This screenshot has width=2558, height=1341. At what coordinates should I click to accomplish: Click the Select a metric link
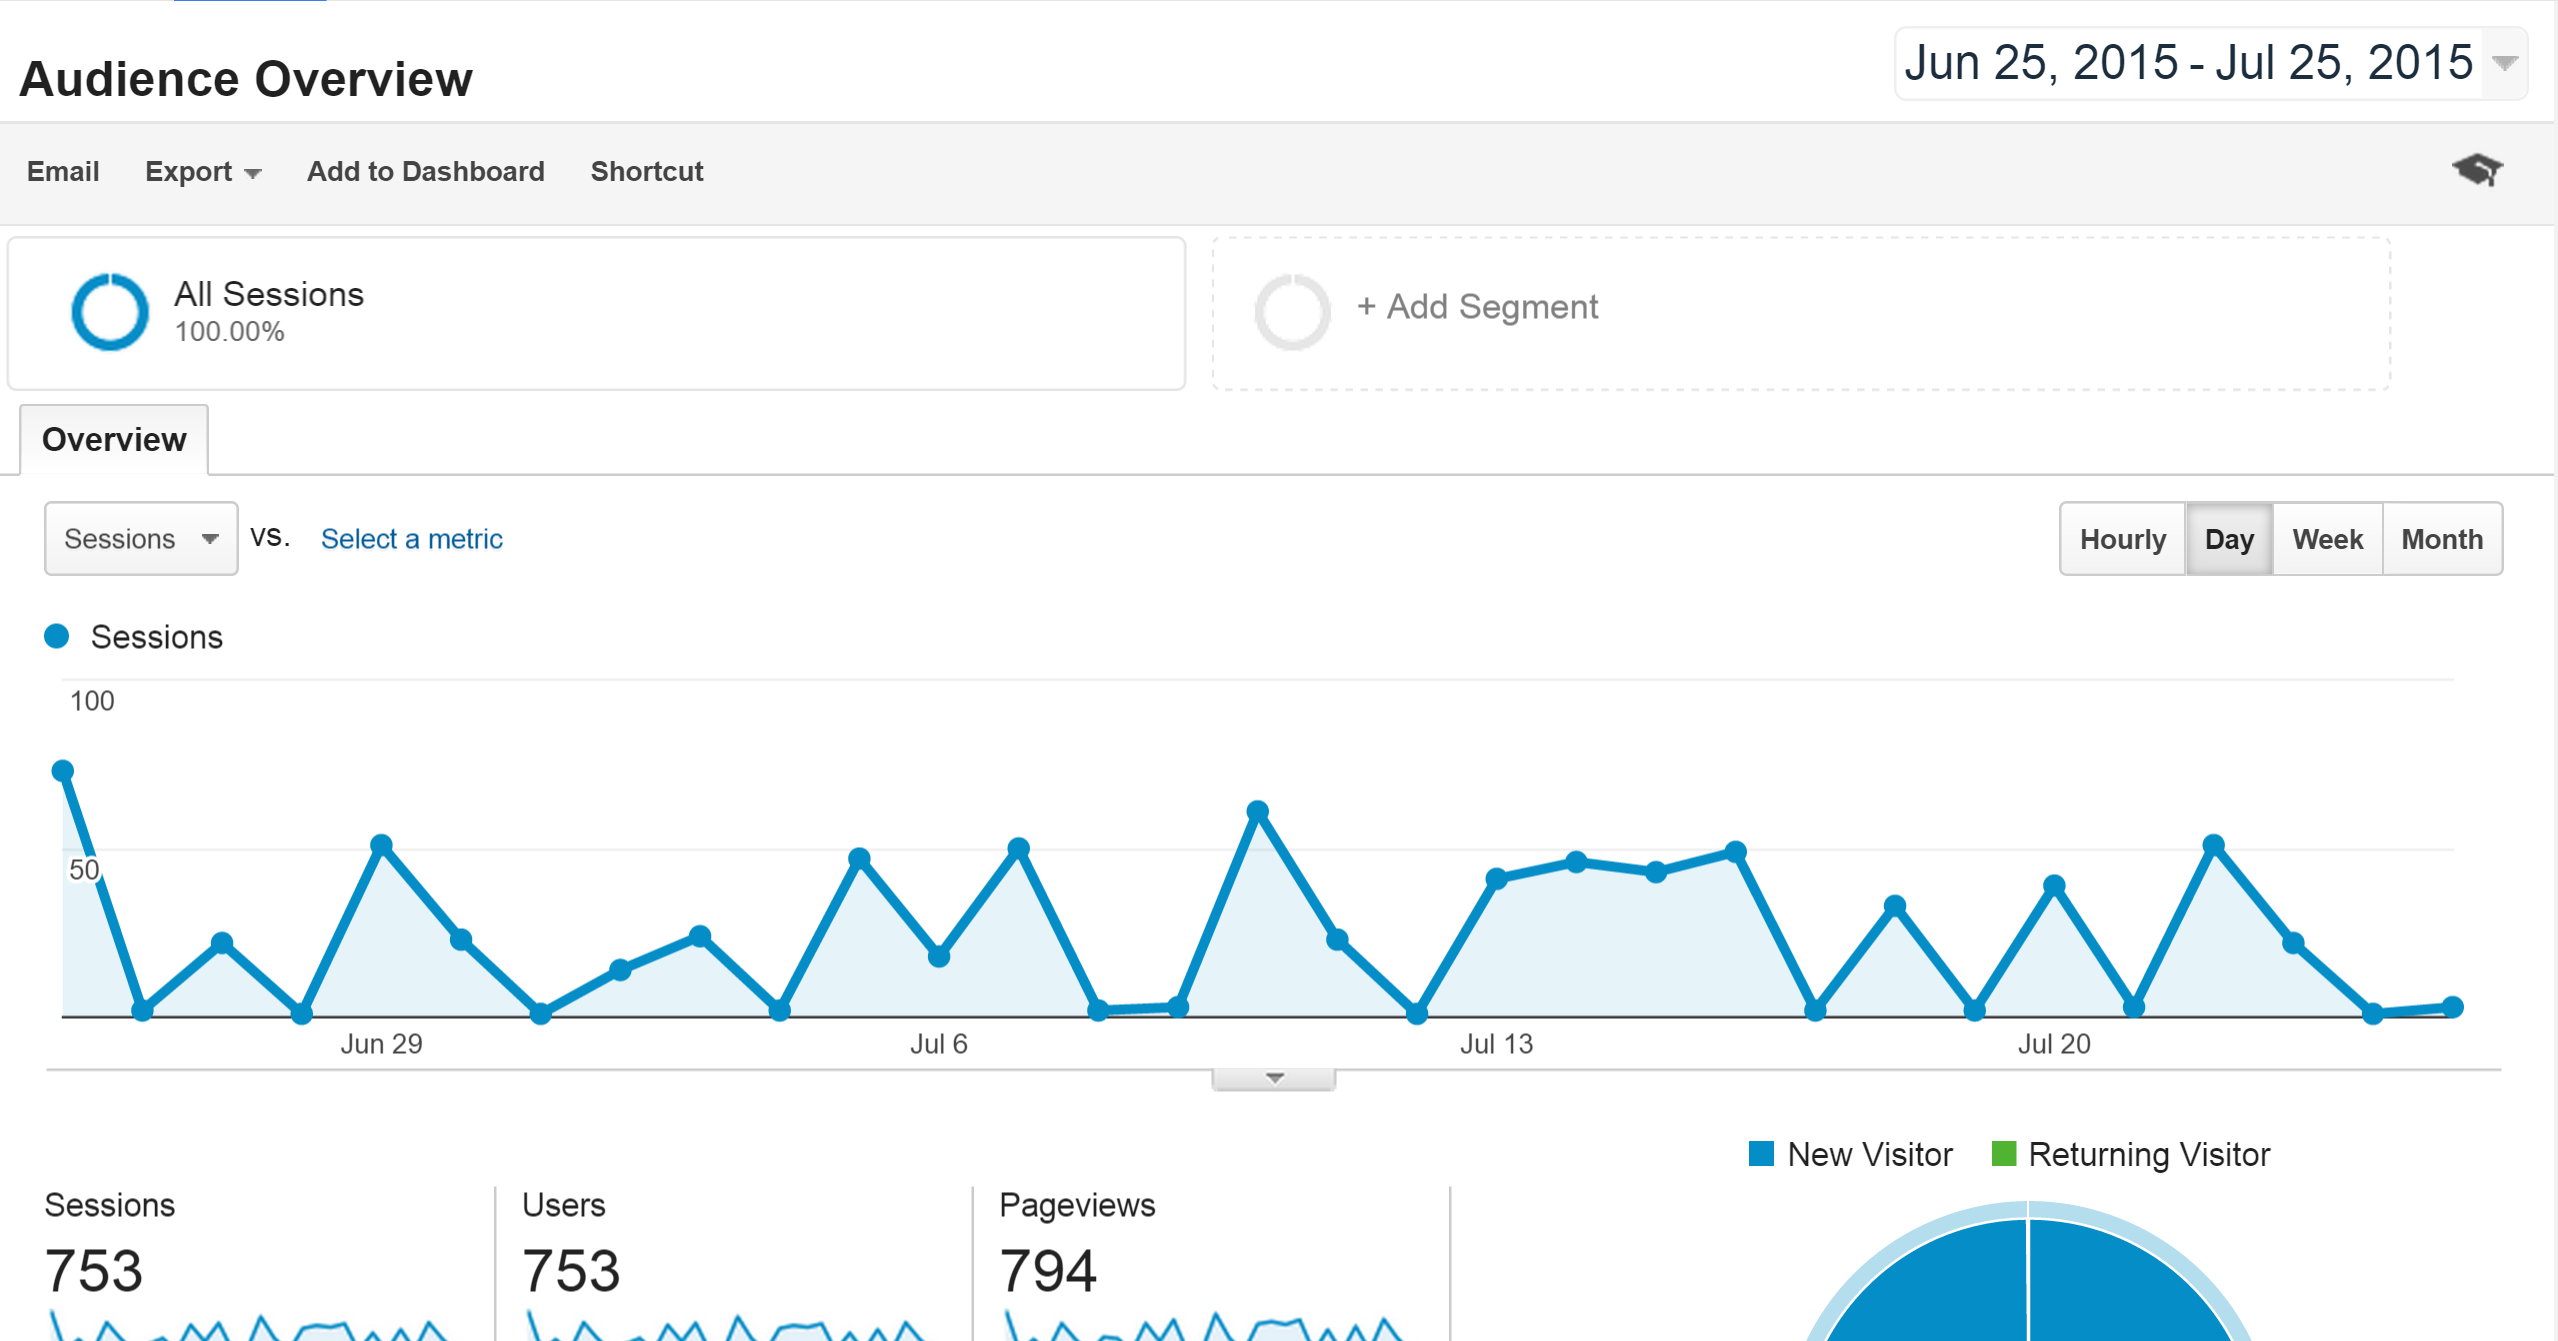click(x=411, y=539)
